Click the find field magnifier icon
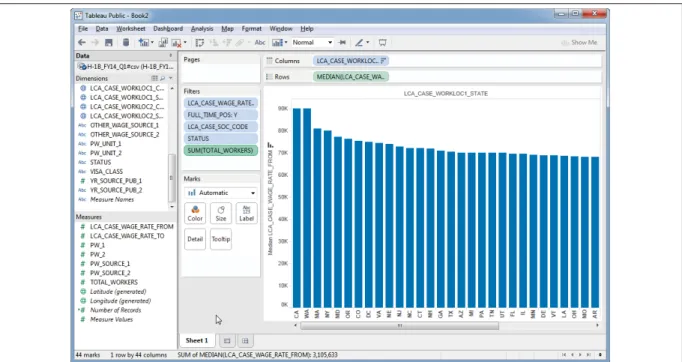Screen dimensions: 682x362 pyautogui.click(x=163, y=78)
